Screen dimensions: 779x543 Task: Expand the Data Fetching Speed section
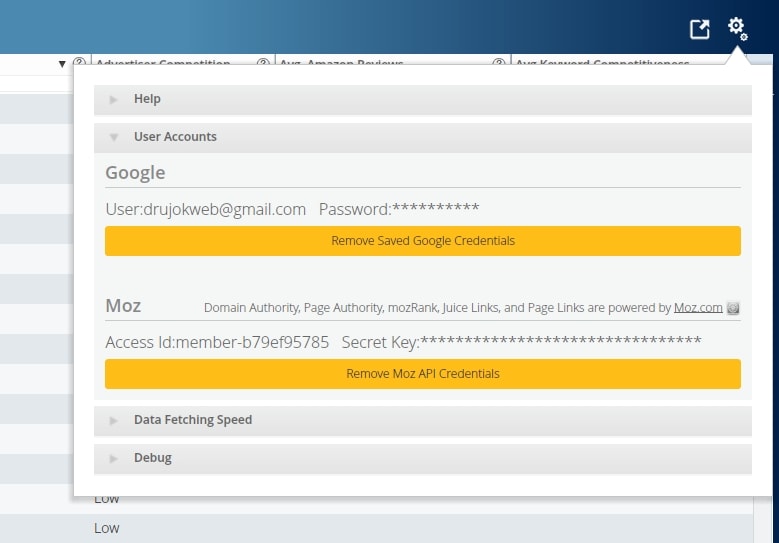tap(422, 420)
